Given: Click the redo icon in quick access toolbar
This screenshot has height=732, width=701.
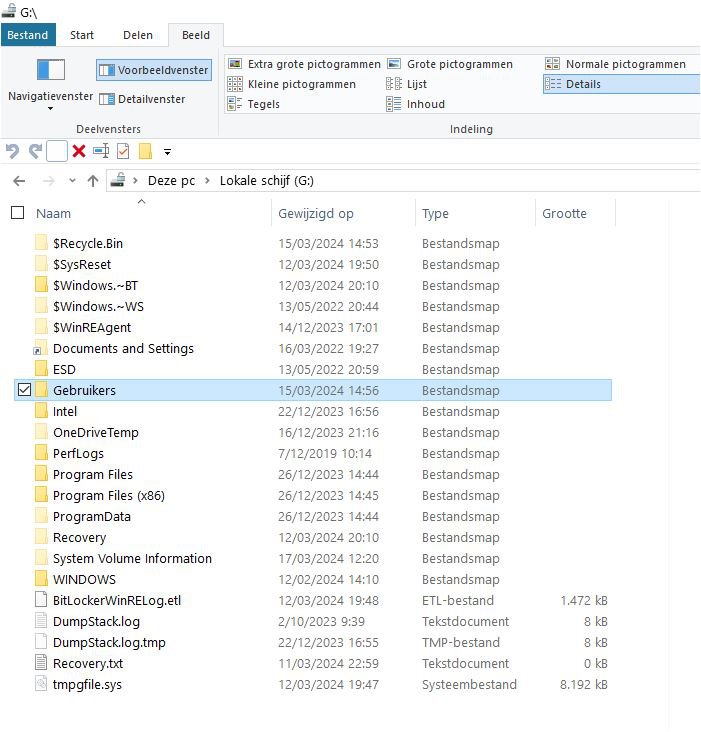Looking at the screenshot, I should (x=35, y=151).
